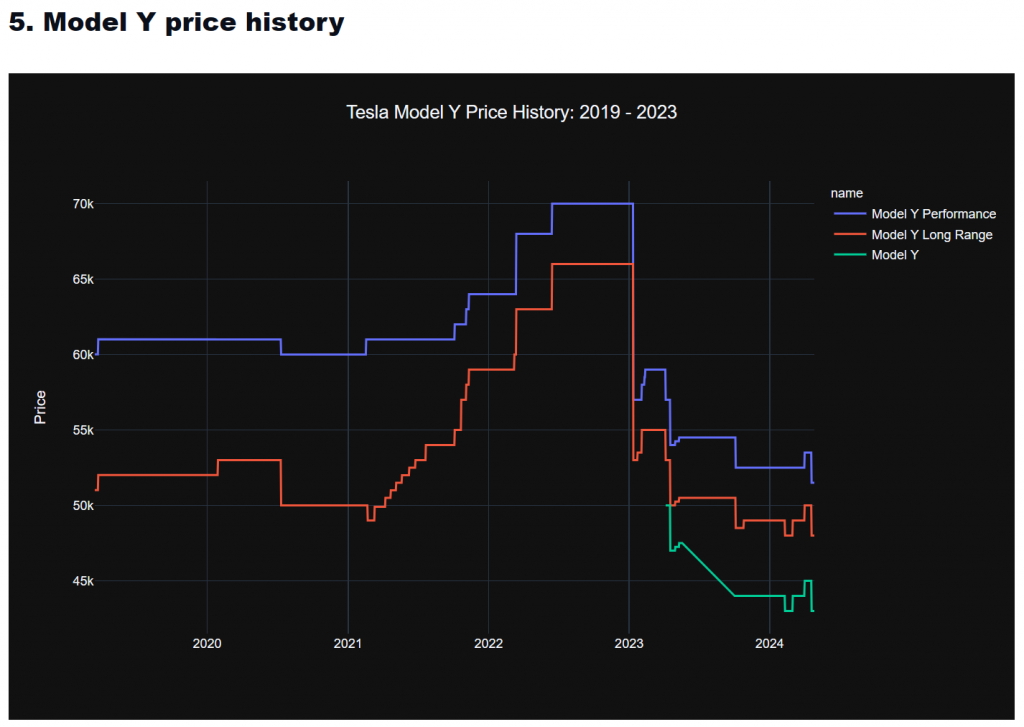The width and height of the screenshot is (1024, 727).
Task: Click the 50k y-axis tick label
Action: [x=81, y=506]
